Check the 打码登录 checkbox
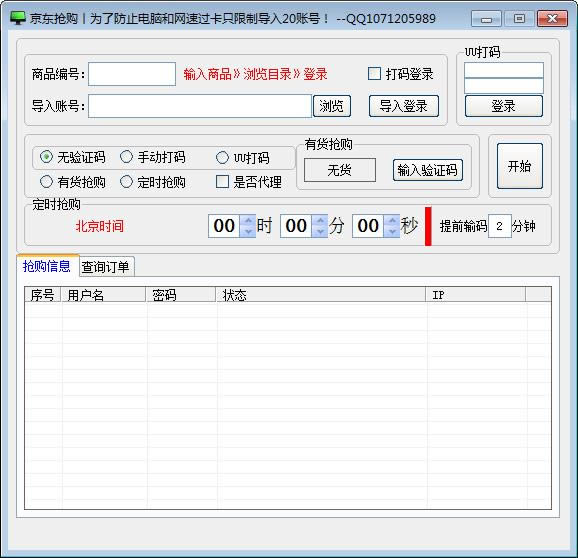The width and height of the screenshot is (578, 558). [x=374, y=73]
